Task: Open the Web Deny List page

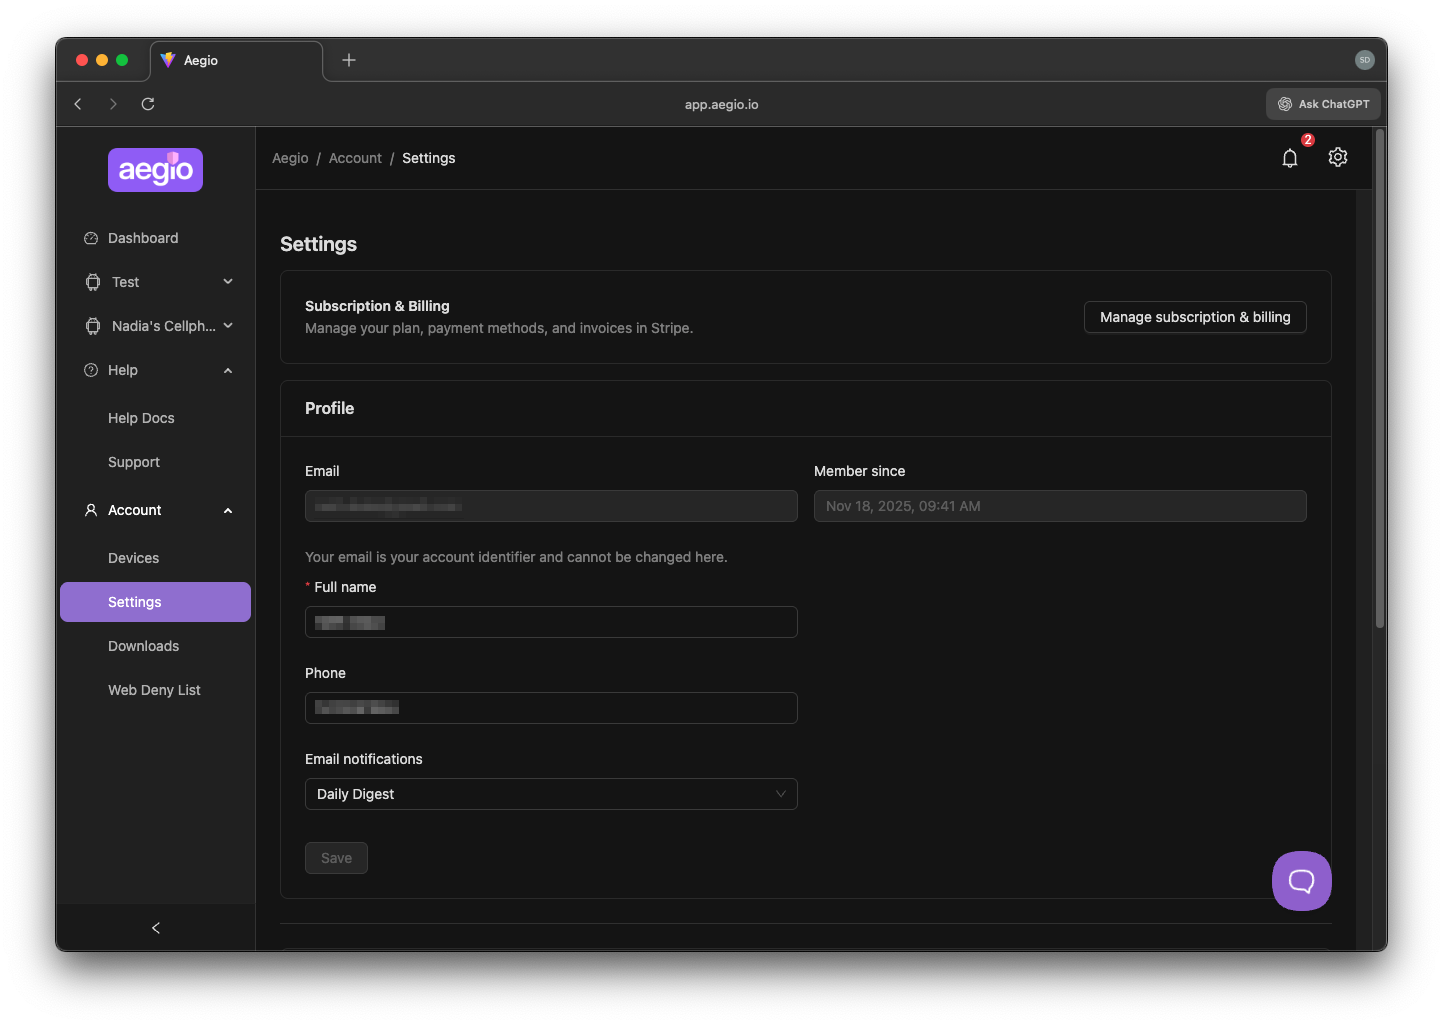Action: (x=154, y=690)
